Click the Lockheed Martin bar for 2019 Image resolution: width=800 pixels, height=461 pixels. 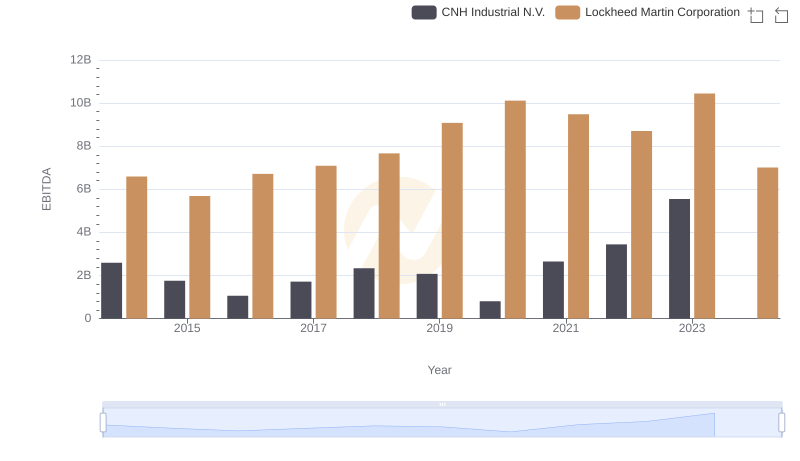click(452, 221)
